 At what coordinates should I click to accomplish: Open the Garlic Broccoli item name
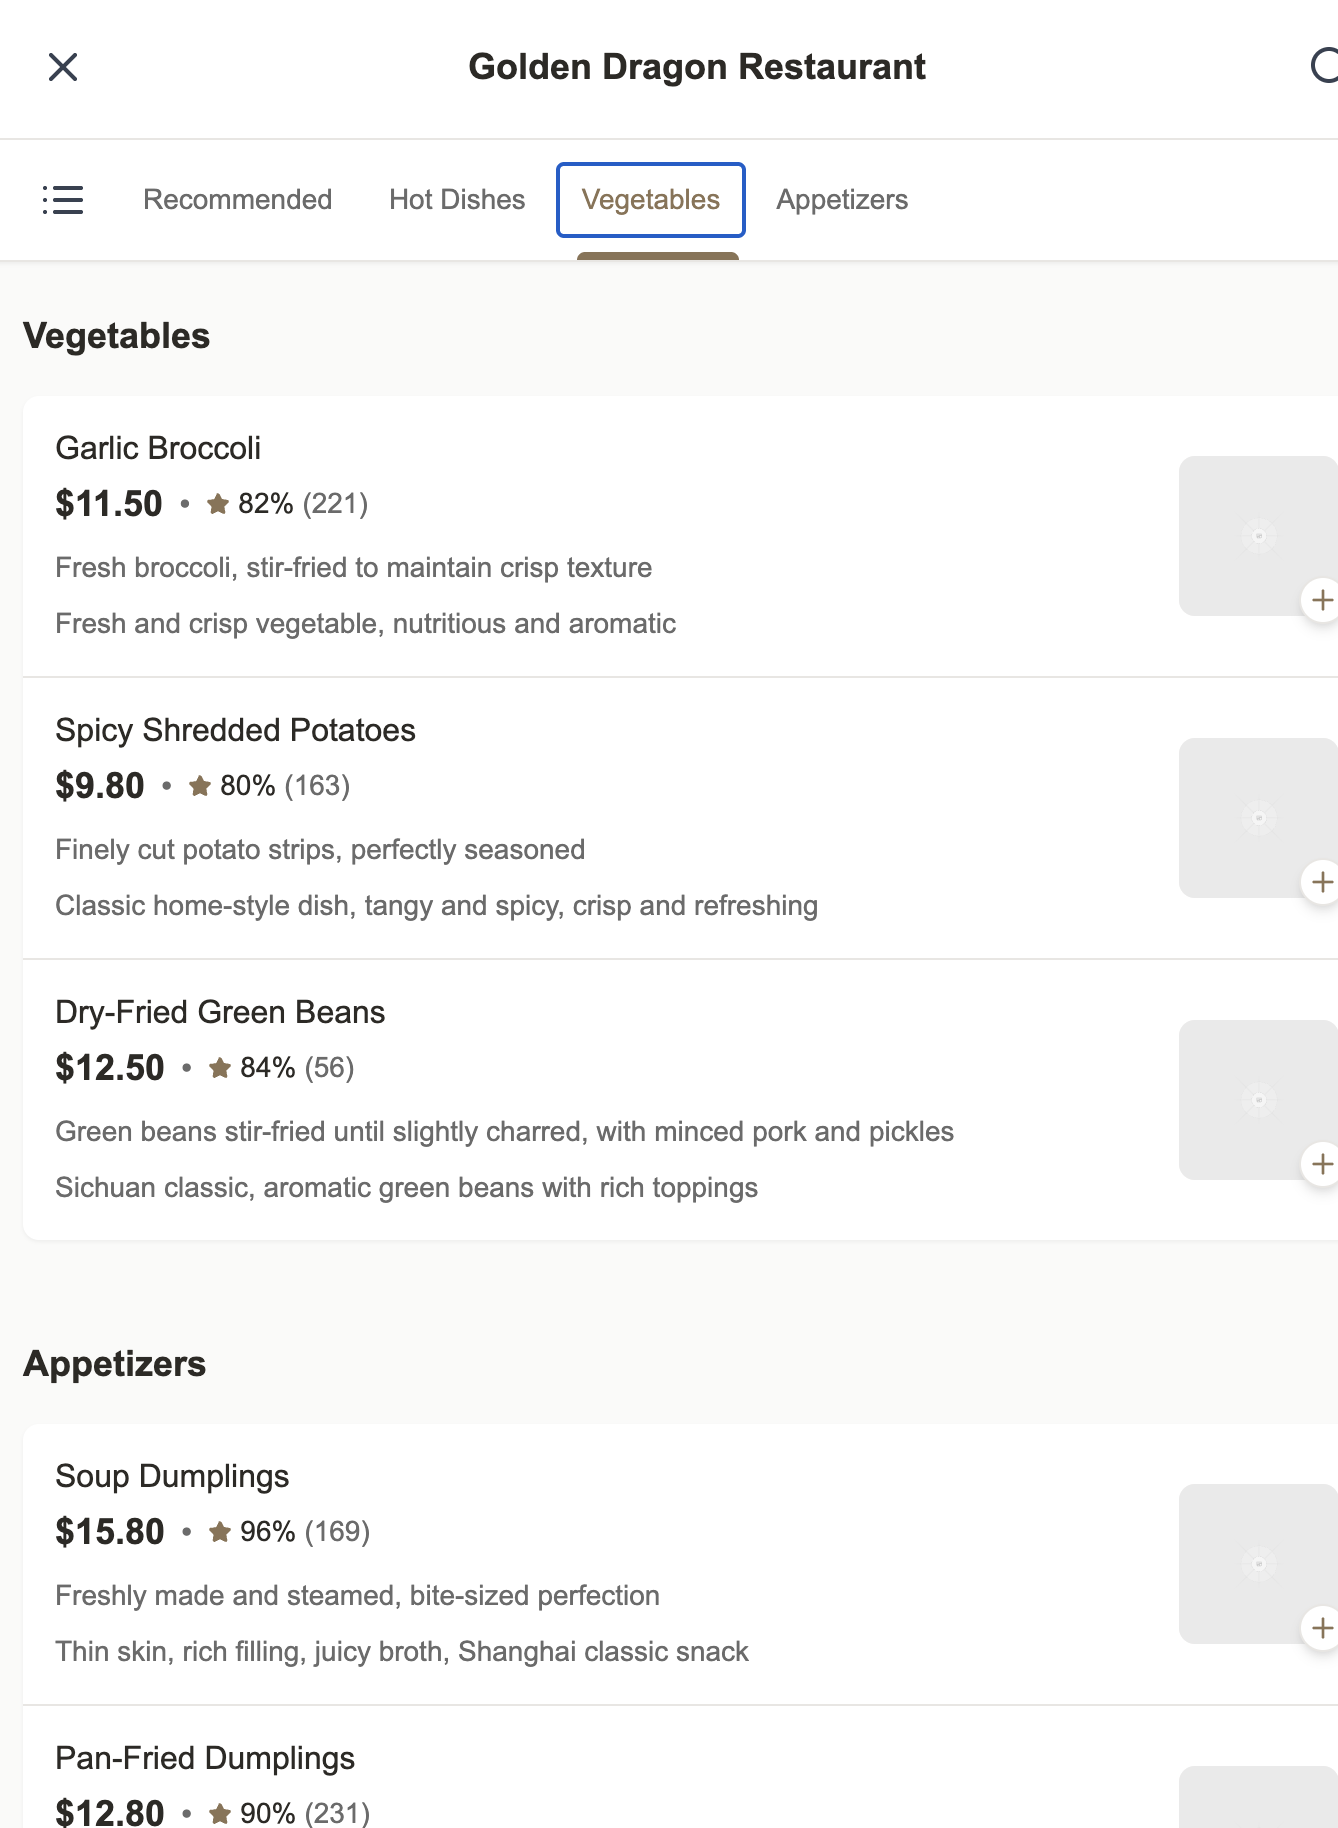[x=158, y=448]
